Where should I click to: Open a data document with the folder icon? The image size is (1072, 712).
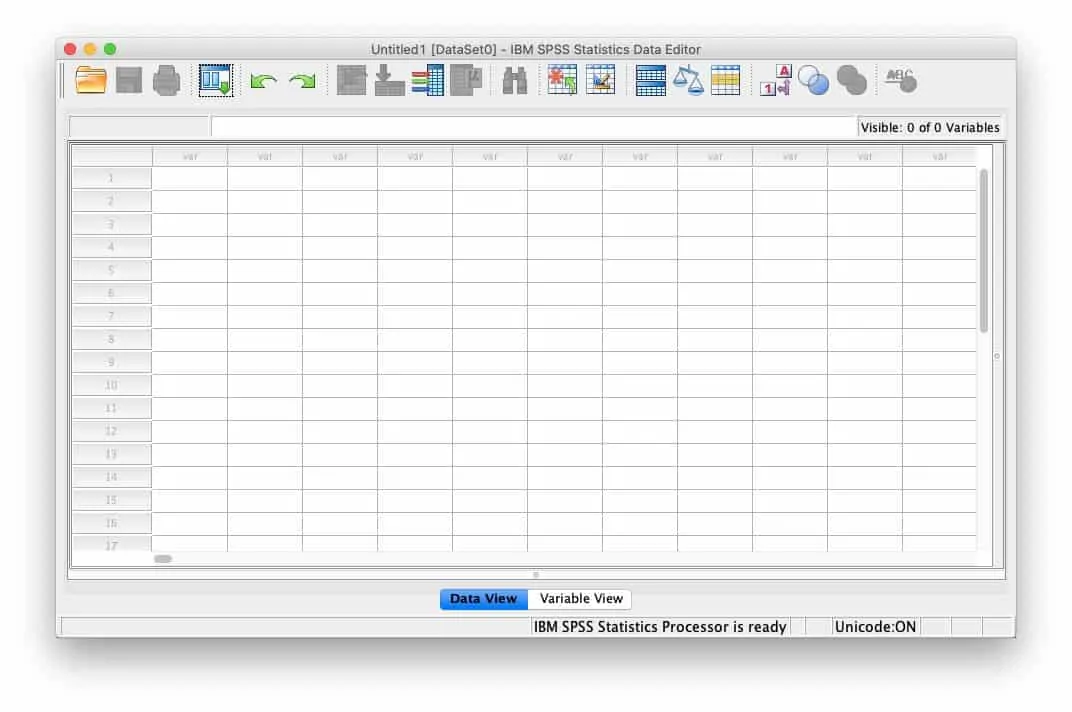pos(90,80)
